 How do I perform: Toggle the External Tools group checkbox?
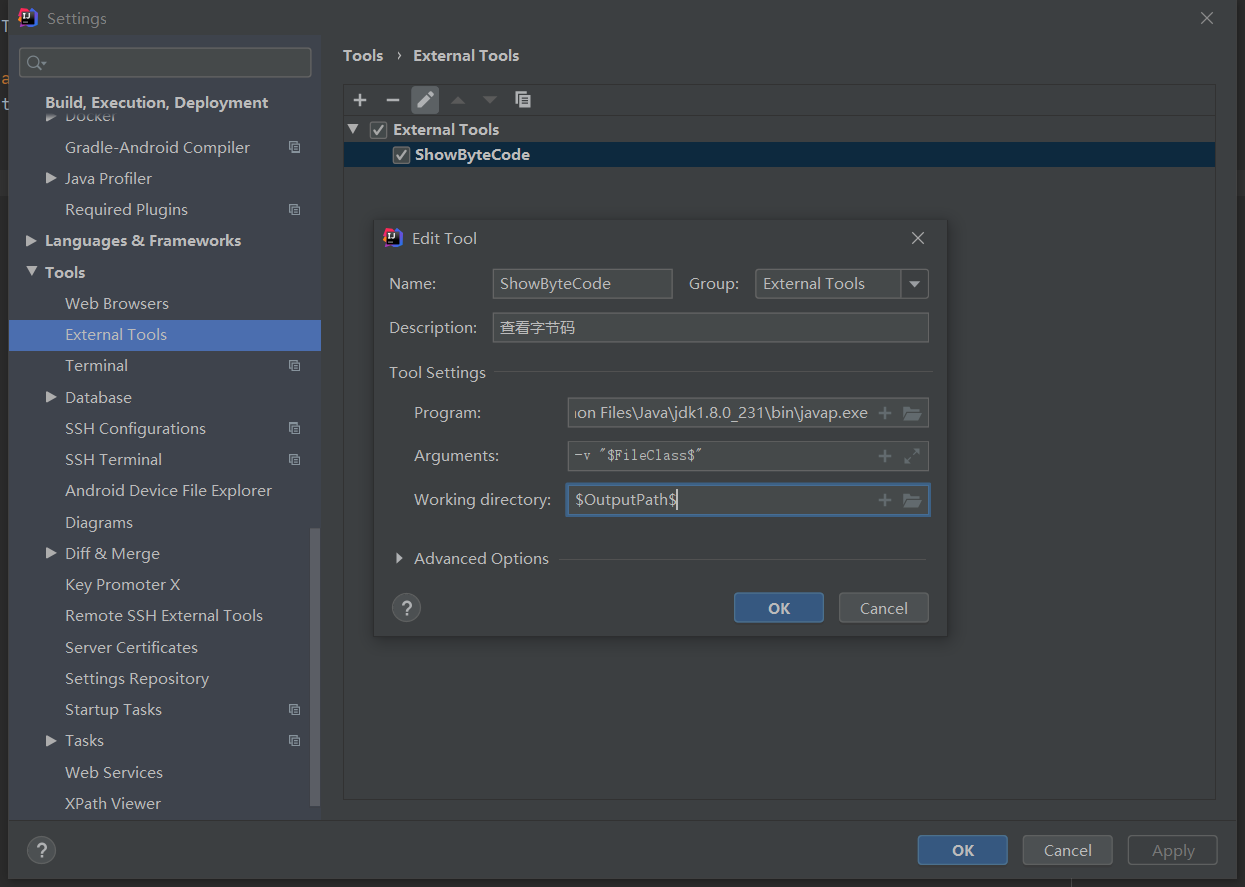tap(378, 130)
